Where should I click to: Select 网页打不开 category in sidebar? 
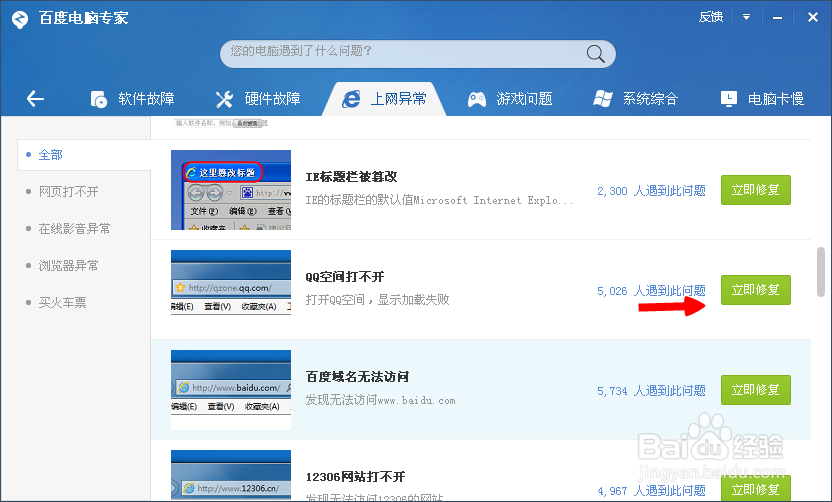pyautogui.click(x=68, y=192)
